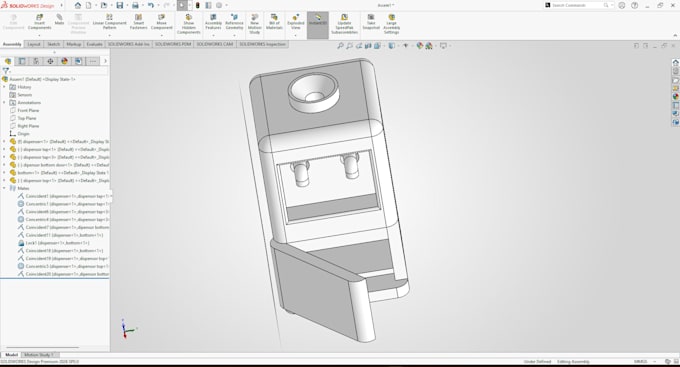
Task: Open the Exploded View dropdown arrow
Action: [x=296, y=35]
